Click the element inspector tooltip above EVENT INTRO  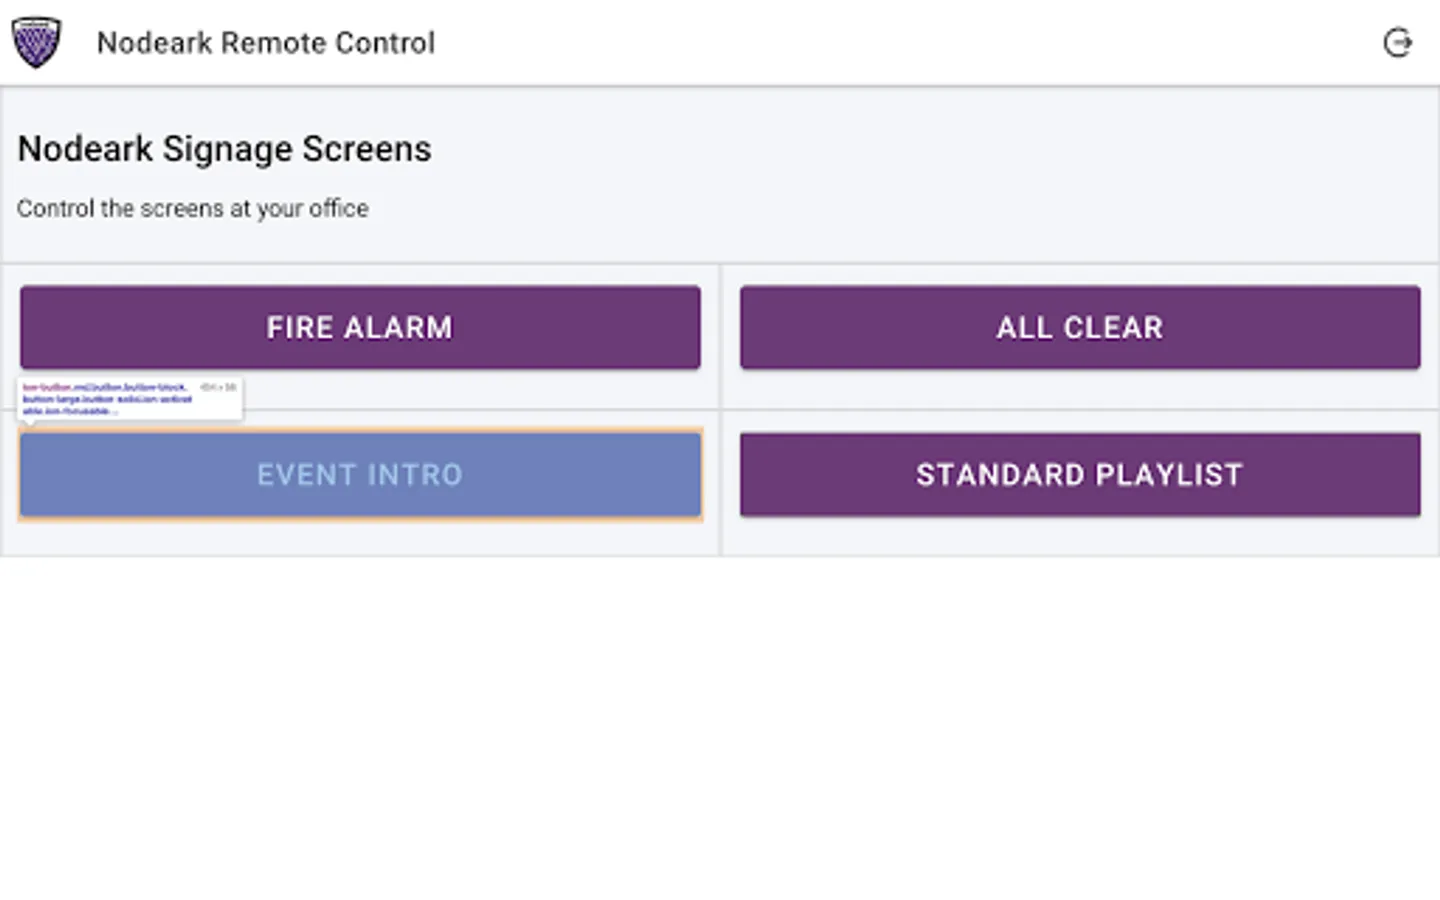130,399
